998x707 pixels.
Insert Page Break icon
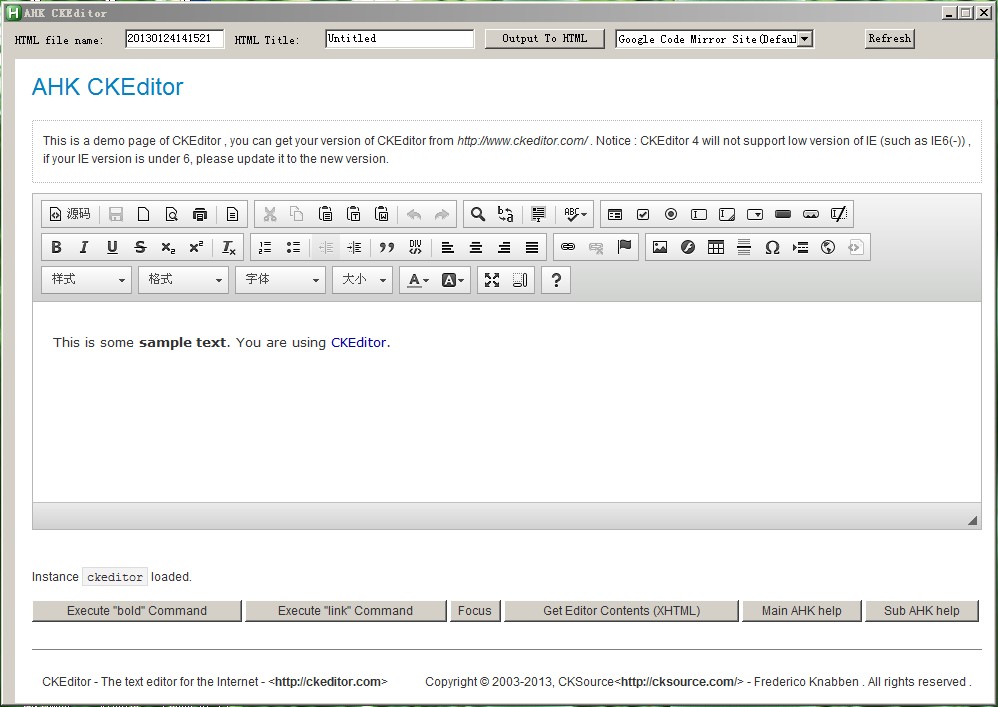[800, 248]
